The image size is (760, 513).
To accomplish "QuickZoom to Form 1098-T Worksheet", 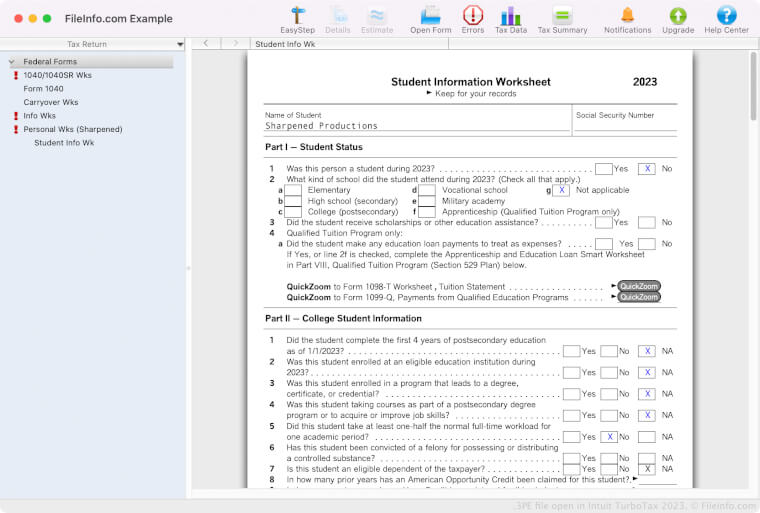I will coord(638,286).
